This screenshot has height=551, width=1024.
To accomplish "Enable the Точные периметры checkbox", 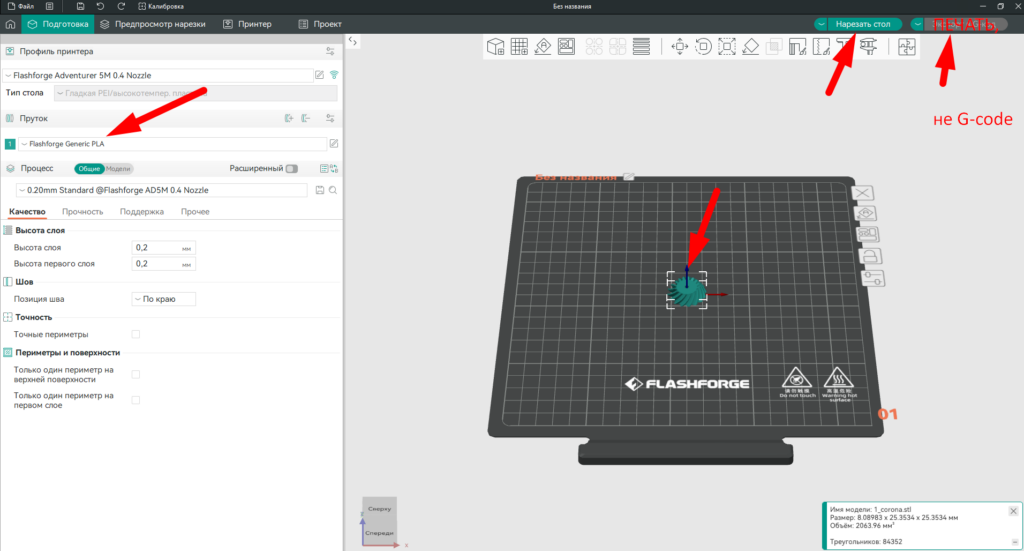I will pyautogui.click(x=136, y=334).
